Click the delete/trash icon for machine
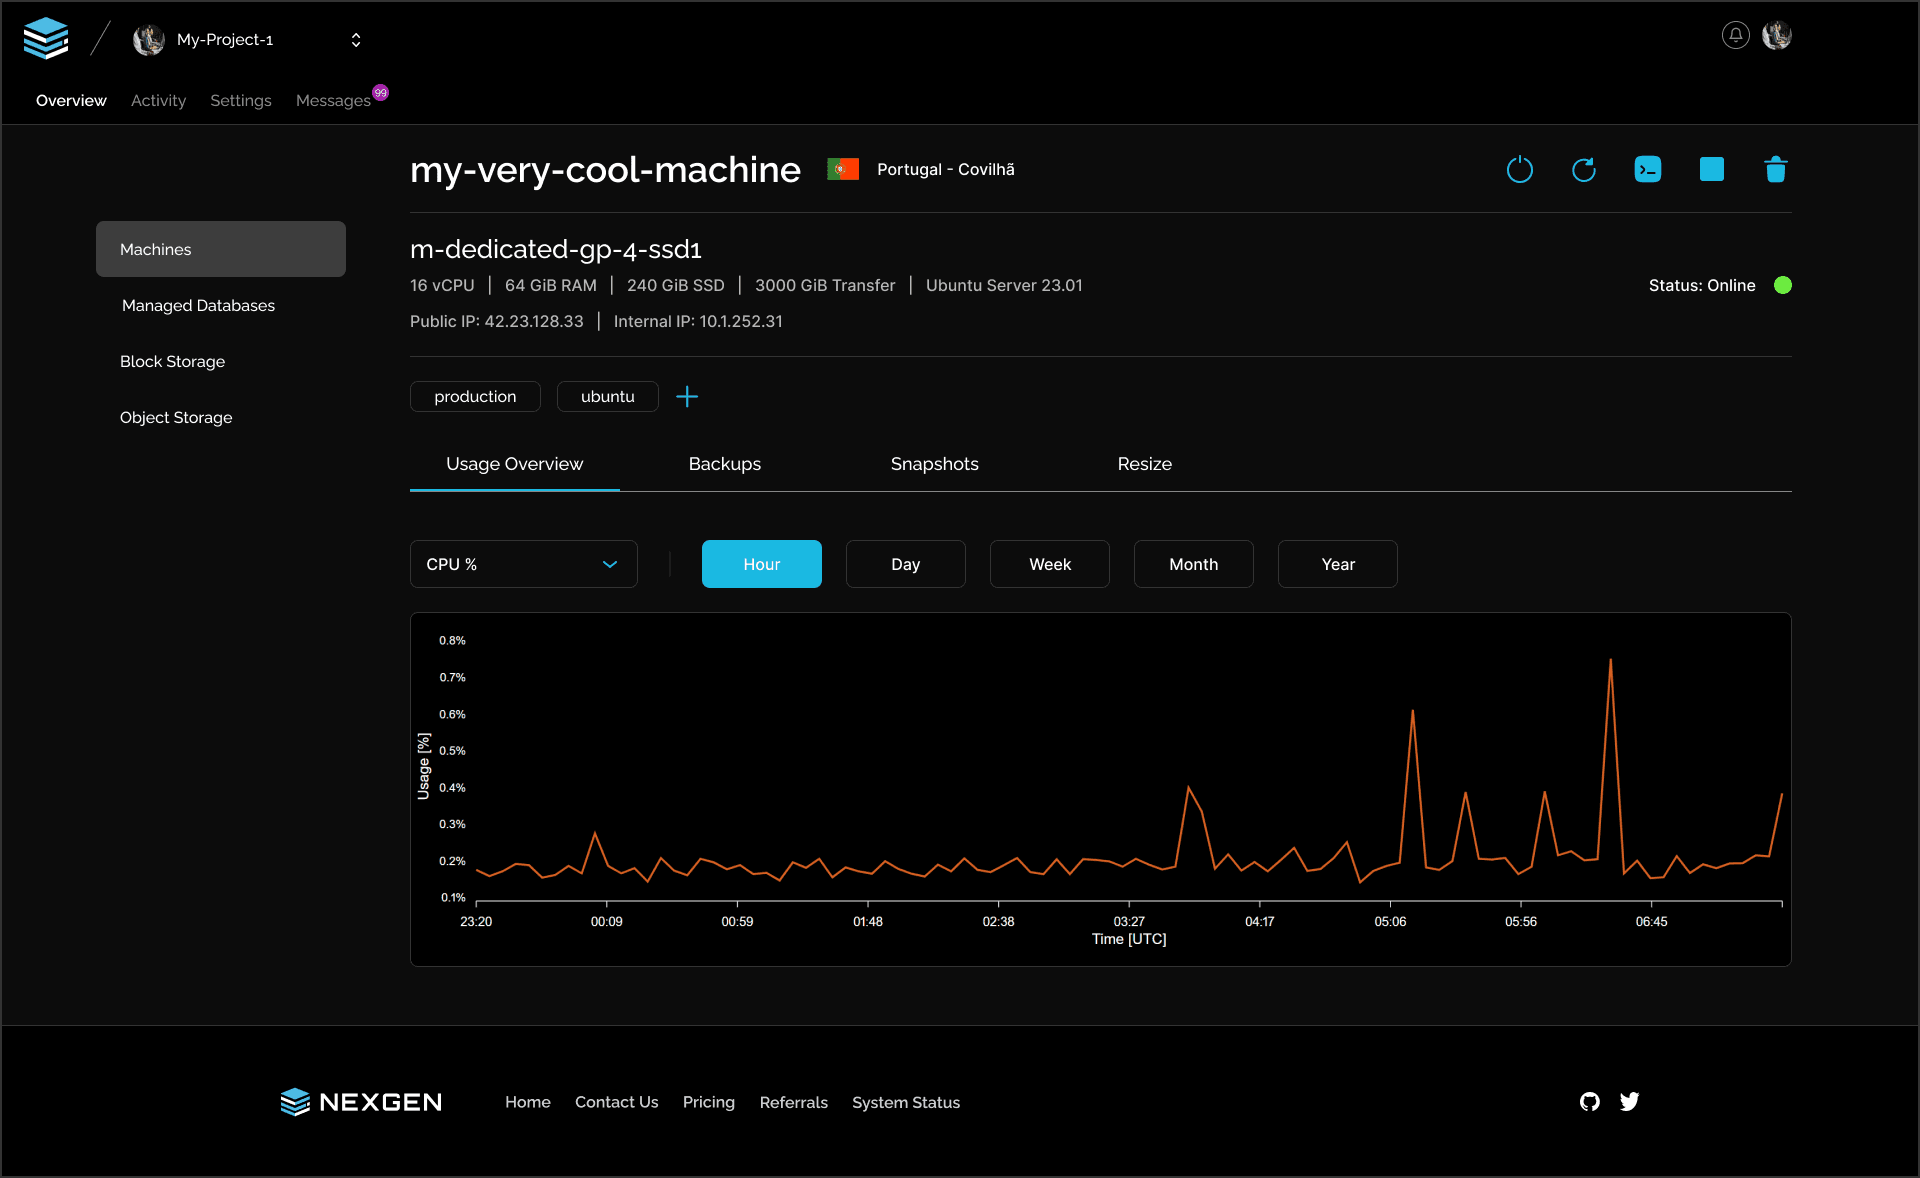 [1775, 170]
